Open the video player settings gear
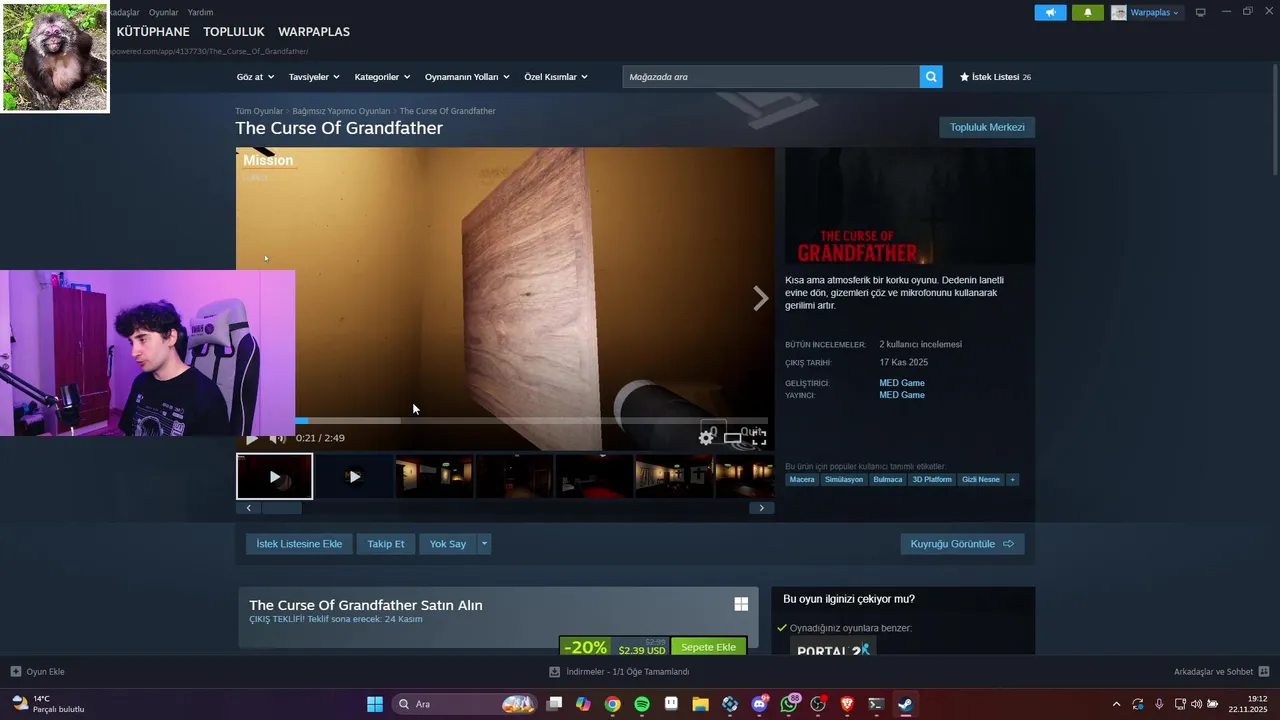Image resolution: width=1280 pixels, height=720 pixels. click(706, 437)
